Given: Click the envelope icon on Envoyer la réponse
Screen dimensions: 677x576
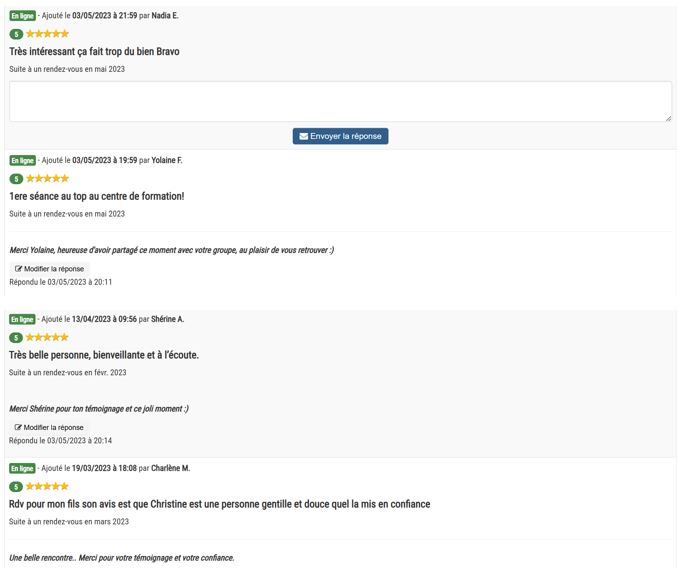Looking at the screenshot, I should (x=304, y=136).
